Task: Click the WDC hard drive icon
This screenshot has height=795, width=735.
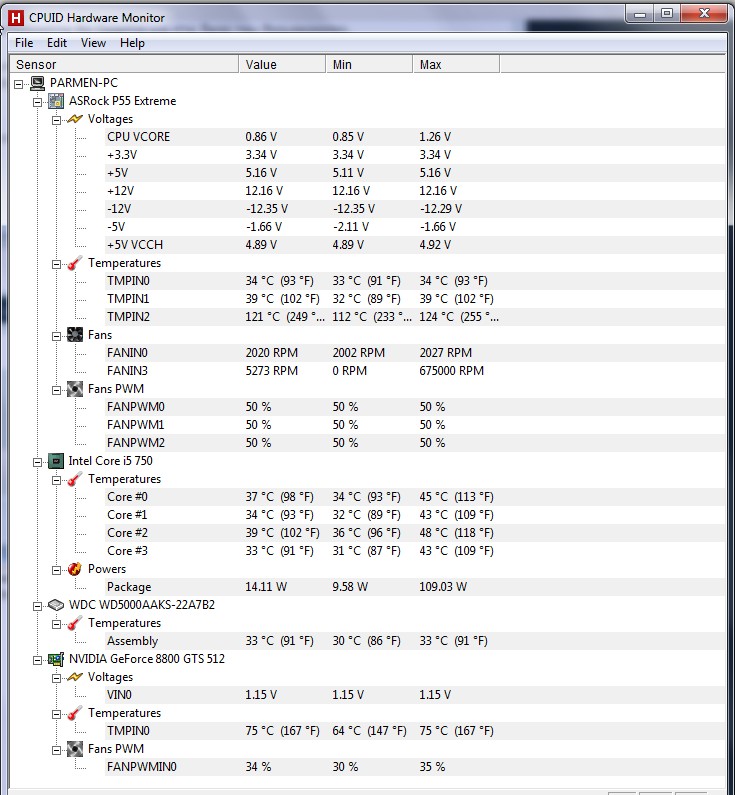Action: (x=56, y=605)
